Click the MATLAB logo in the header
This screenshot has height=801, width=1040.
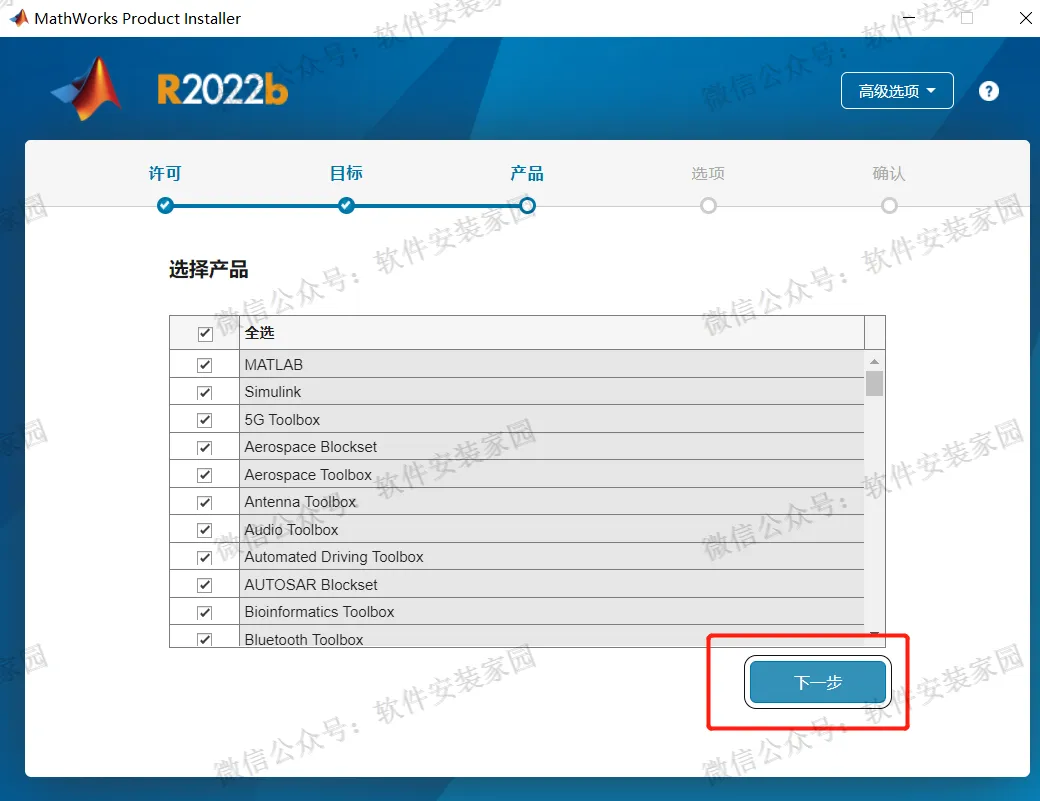pos(87,89)
